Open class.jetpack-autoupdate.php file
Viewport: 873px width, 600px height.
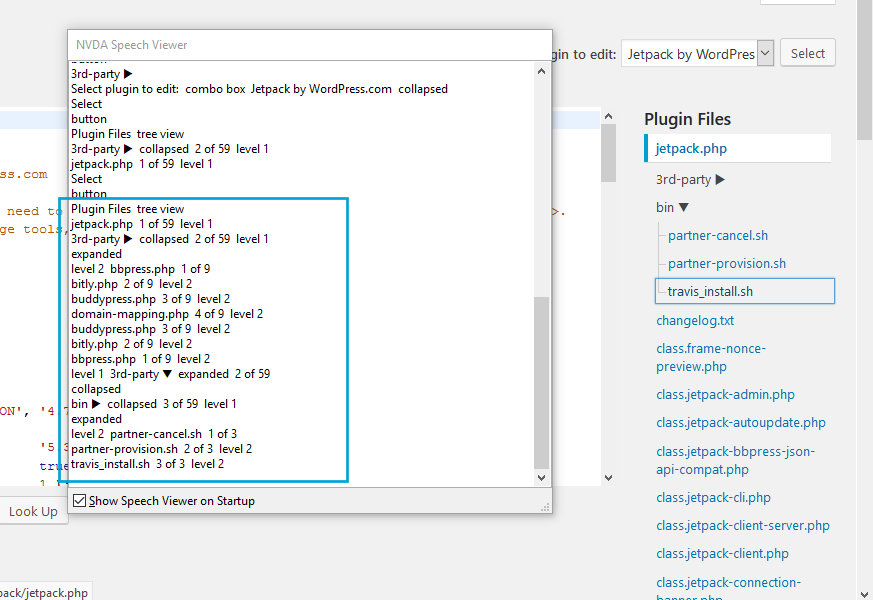[741, 423]
